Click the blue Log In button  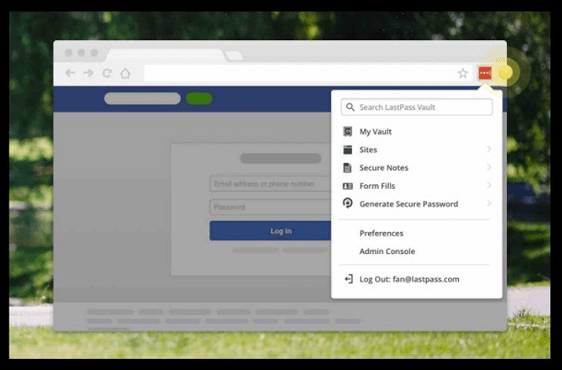[x=270, y=231]
